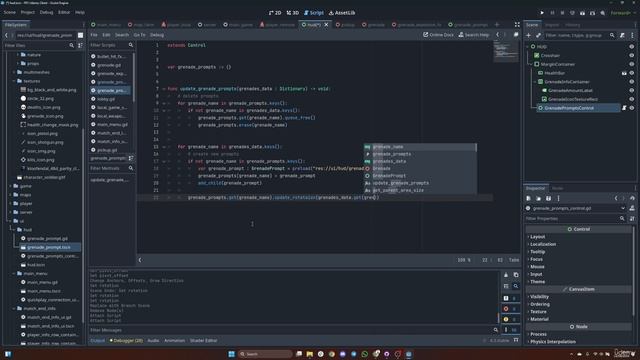The image size is (640, 360).
Task: Switch to the Debugger bottom panel
Action: (126, 340)
